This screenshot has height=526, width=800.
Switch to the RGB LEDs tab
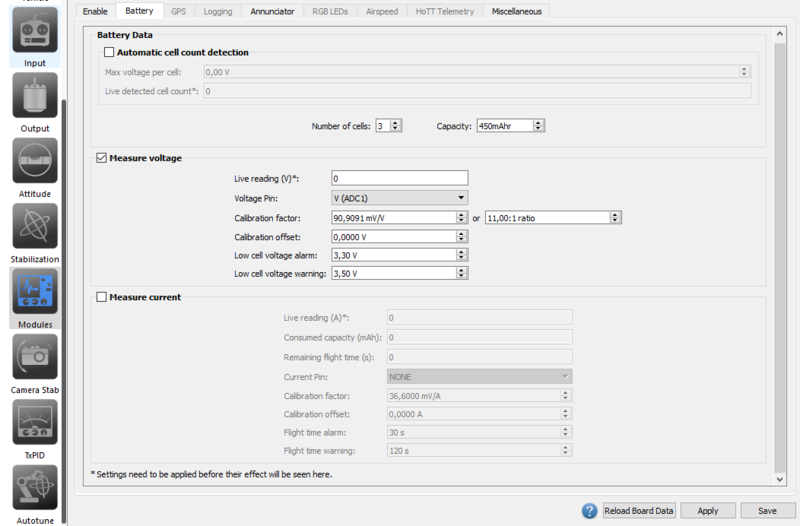pos(330,11)
